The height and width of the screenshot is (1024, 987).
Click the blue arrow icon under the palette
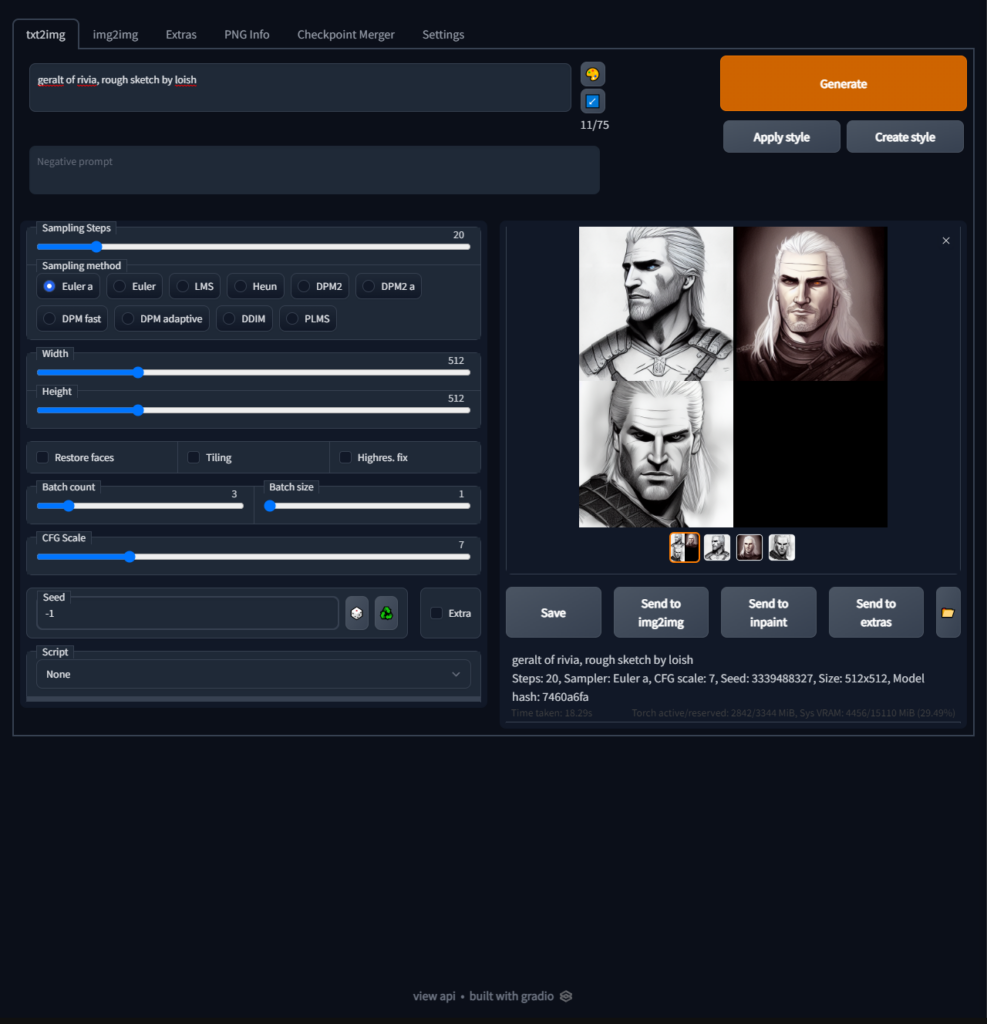[592, 101]
